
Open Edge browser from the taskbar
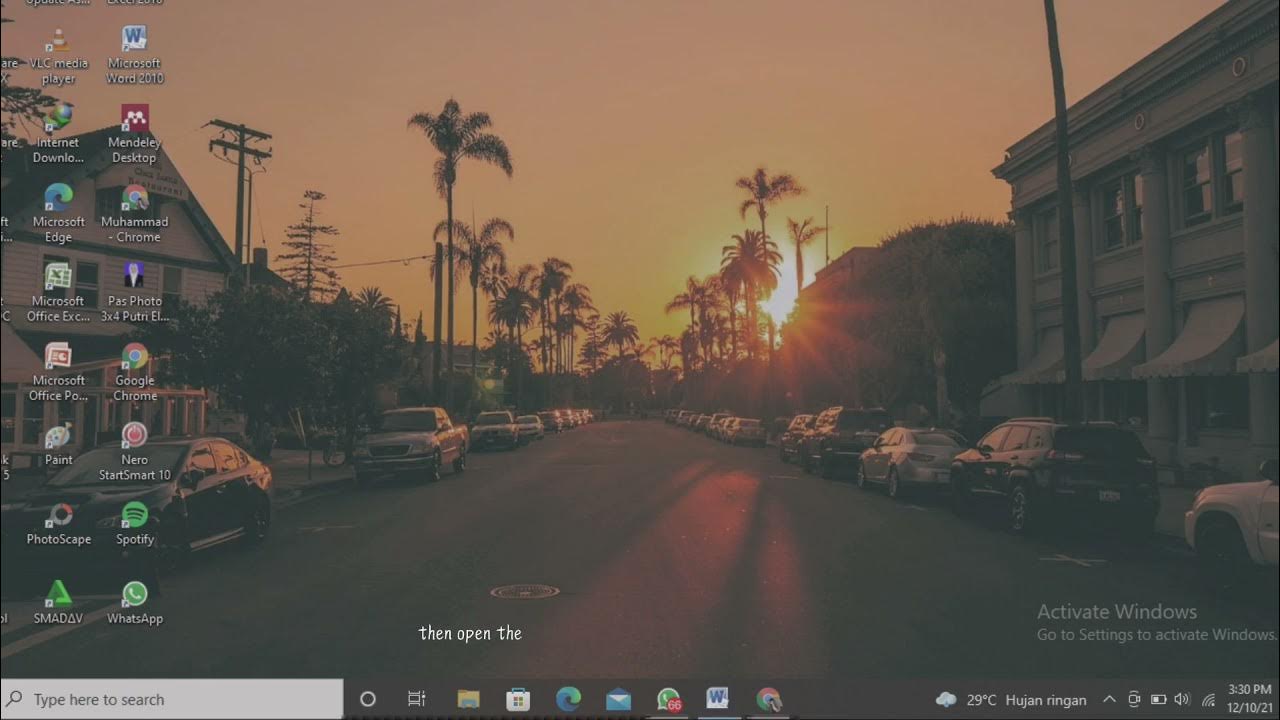click(568, 699)
